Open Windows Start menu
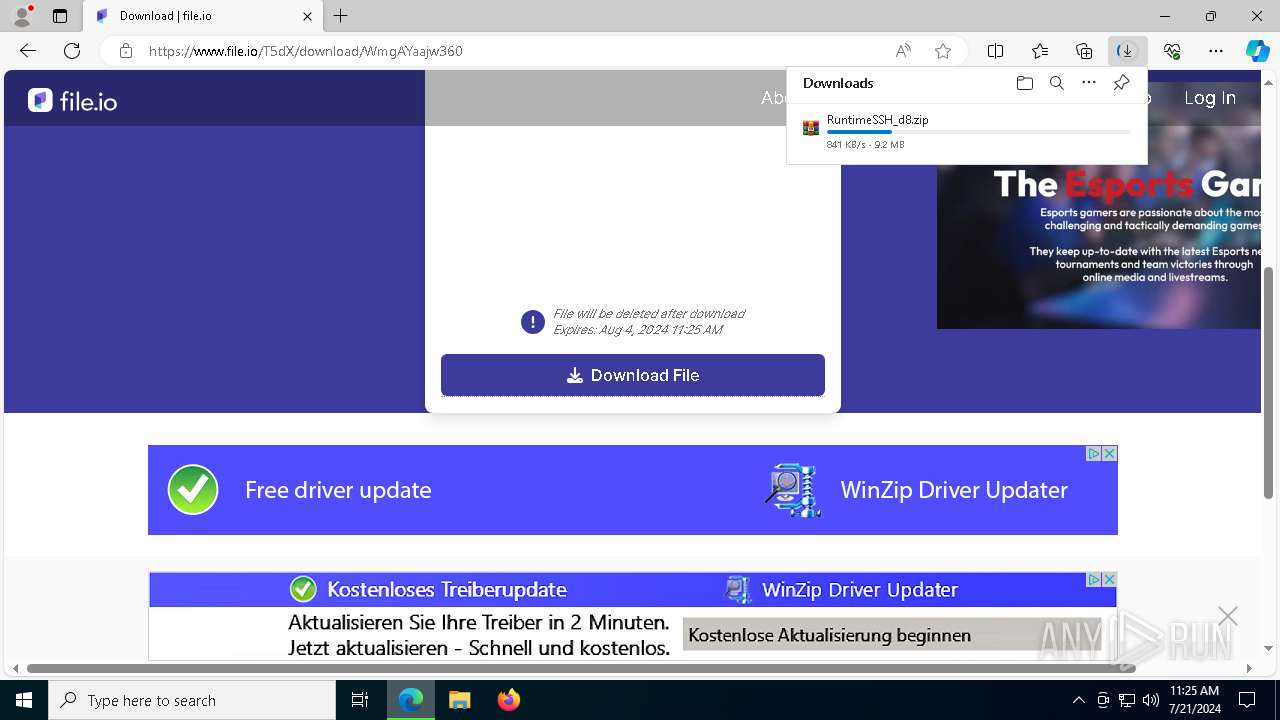 click(24, 700)
